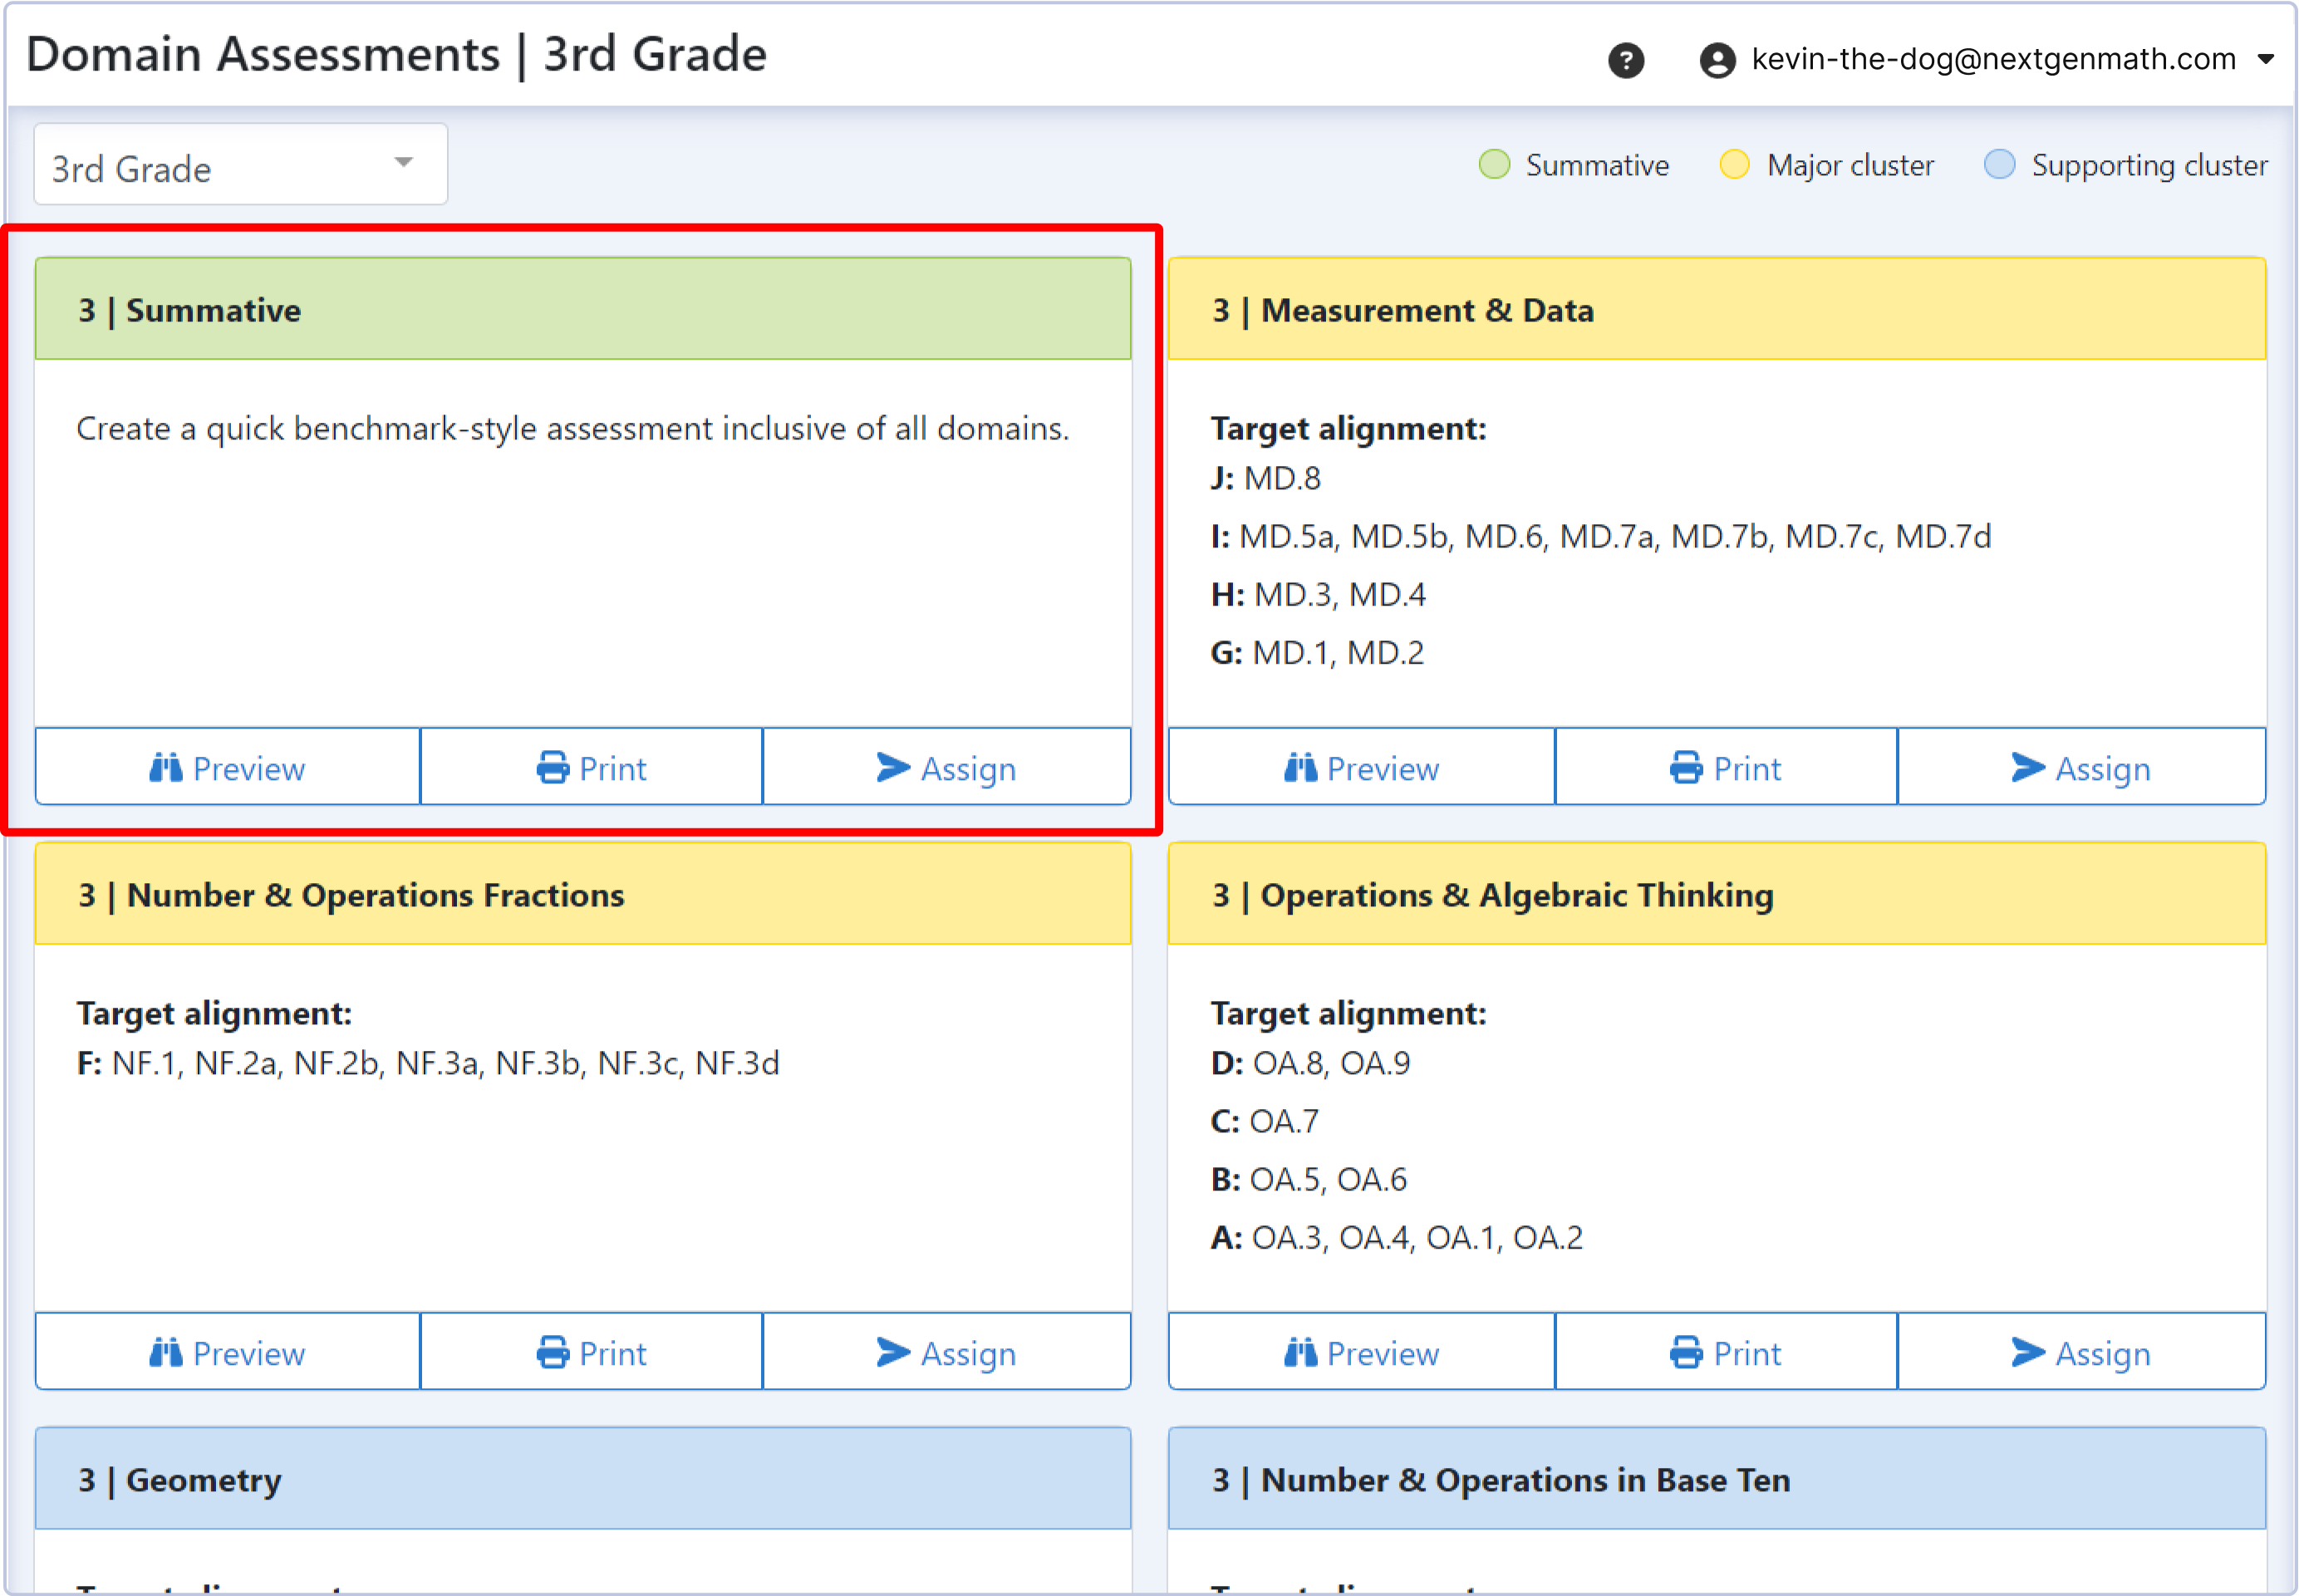Print the Measurement & Data assessment

[1726, 767]
